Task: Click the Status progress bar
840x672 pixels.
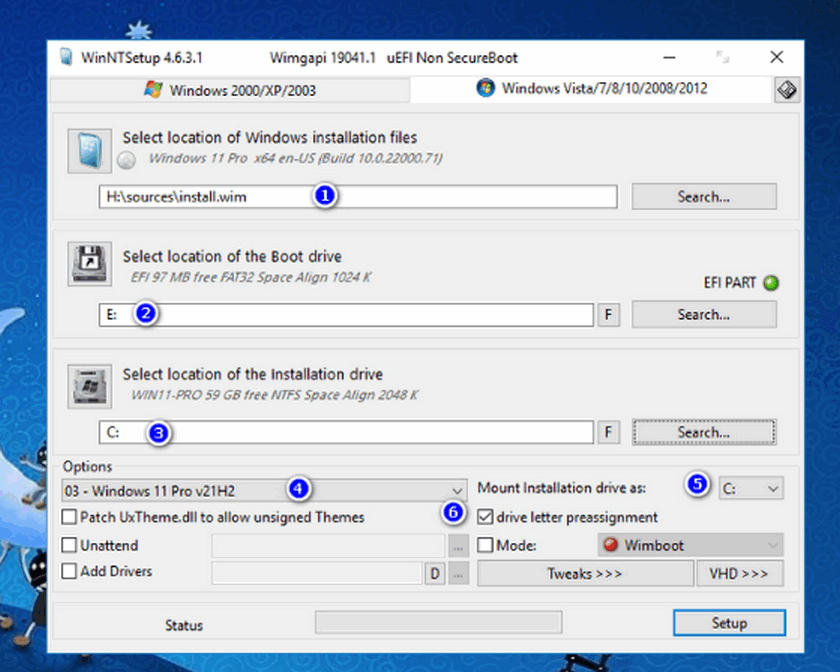Action: [x=438, y=622]
